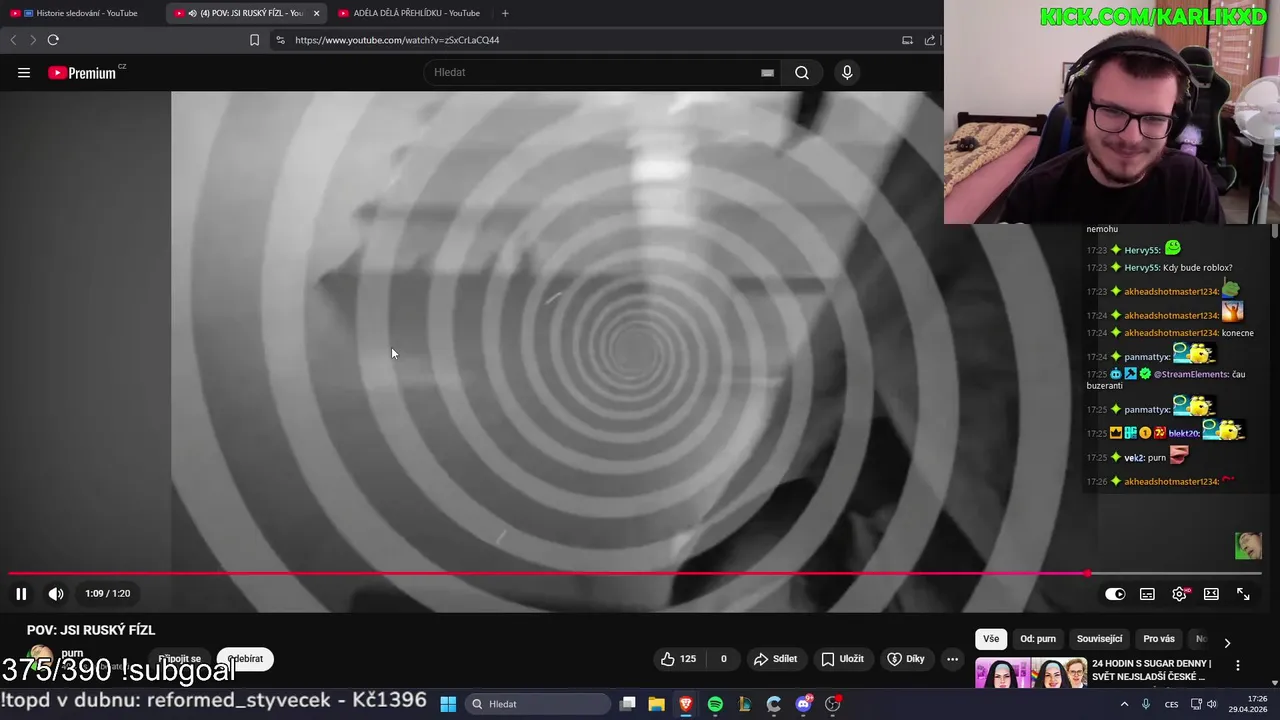
Task: Enter fullscreen mode
Action: click(1243, 594)
